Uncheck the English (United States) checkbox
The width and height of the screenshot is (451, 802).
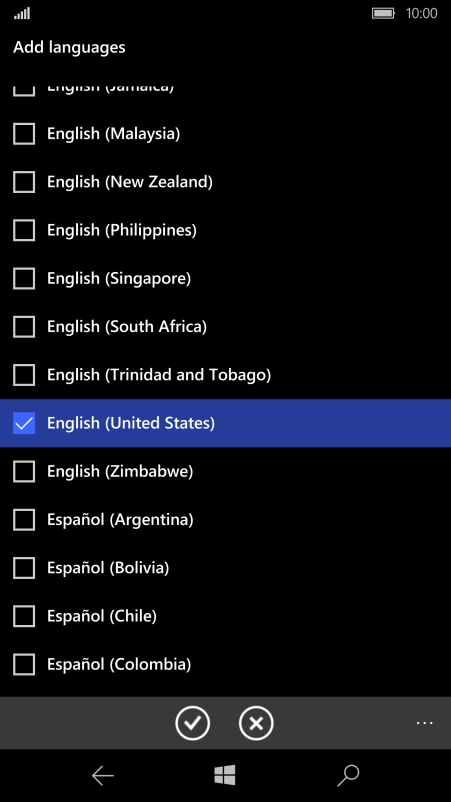[24, 423]
